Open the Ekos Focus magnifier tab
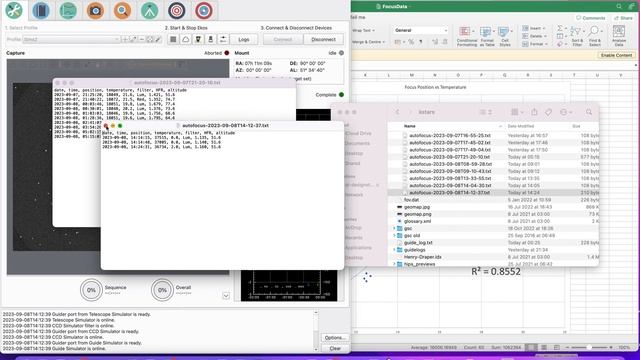 click(x=122, y=10)
